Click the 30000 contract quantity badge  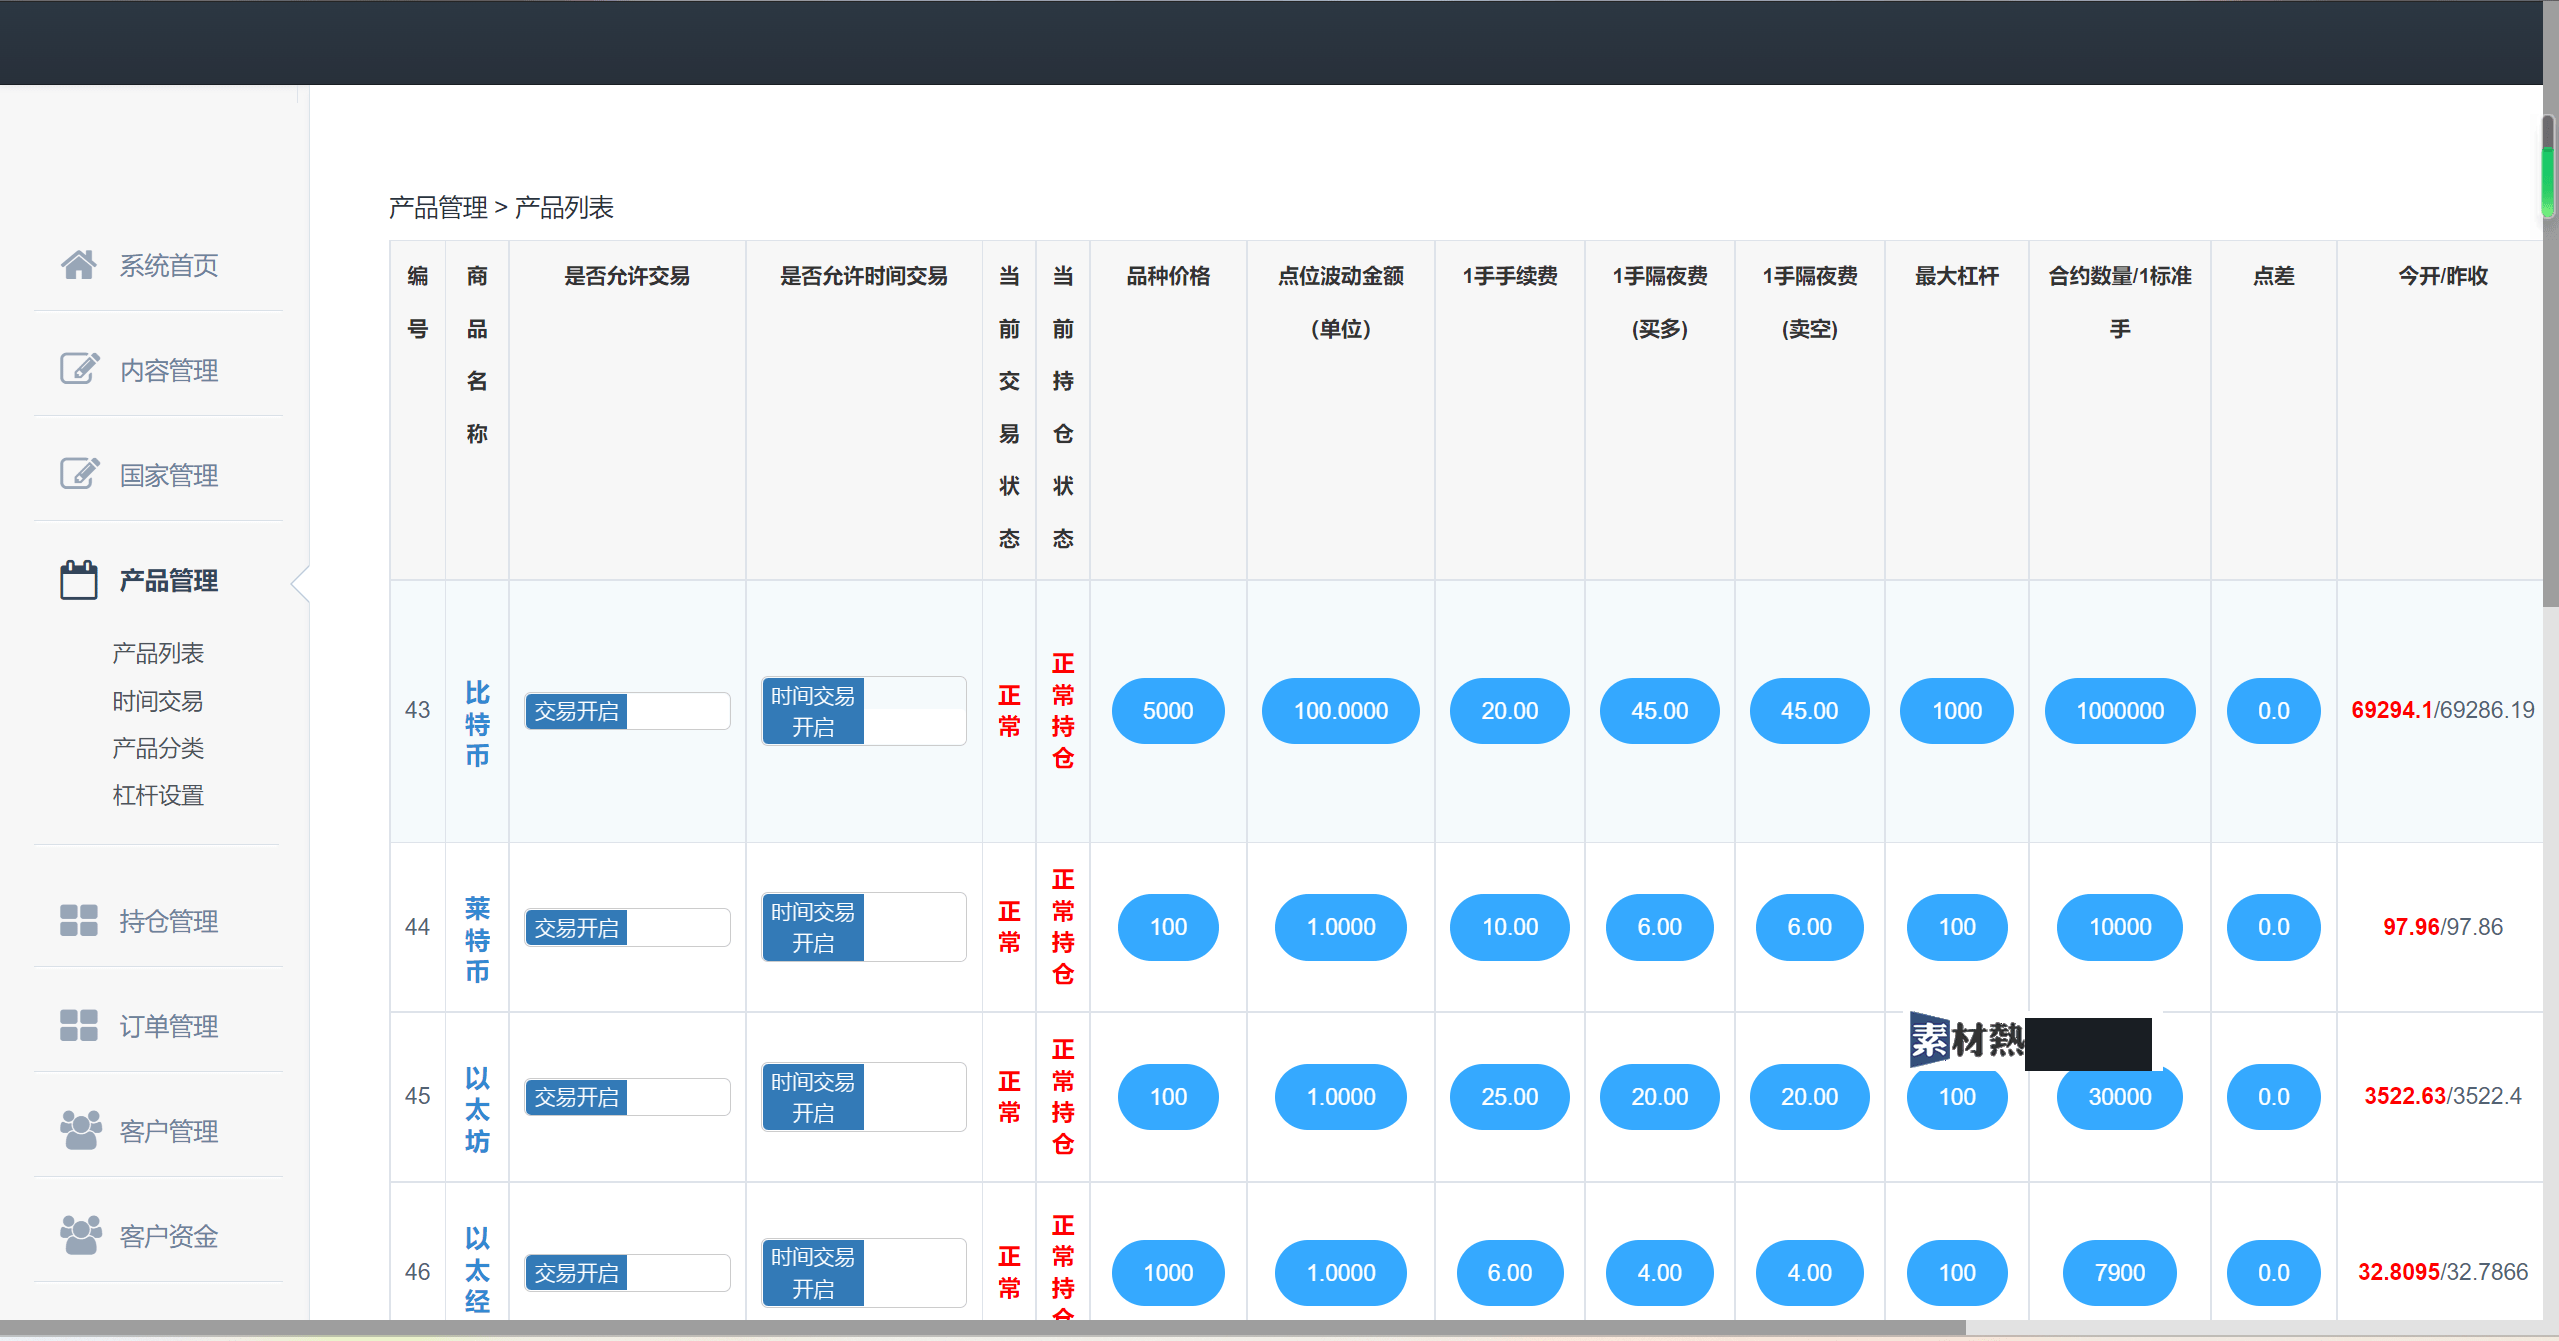pos(2120,1097)
